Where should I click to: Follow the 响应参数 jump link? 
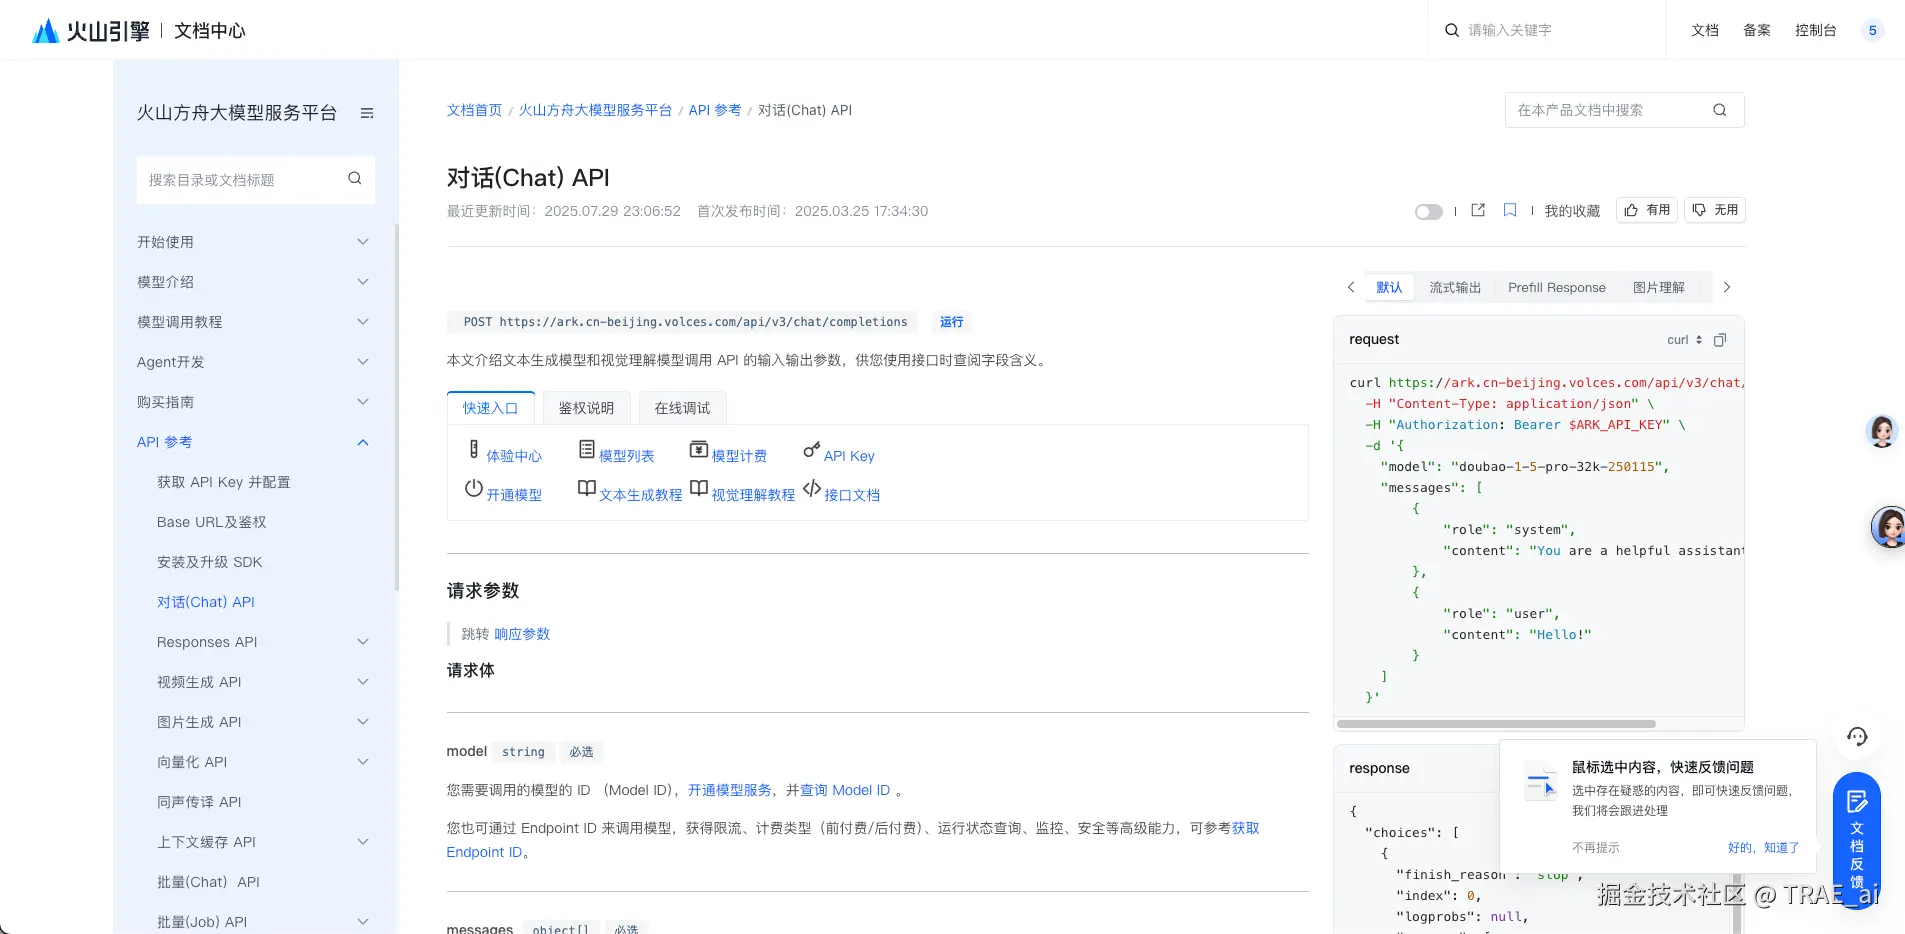(522, 634)
